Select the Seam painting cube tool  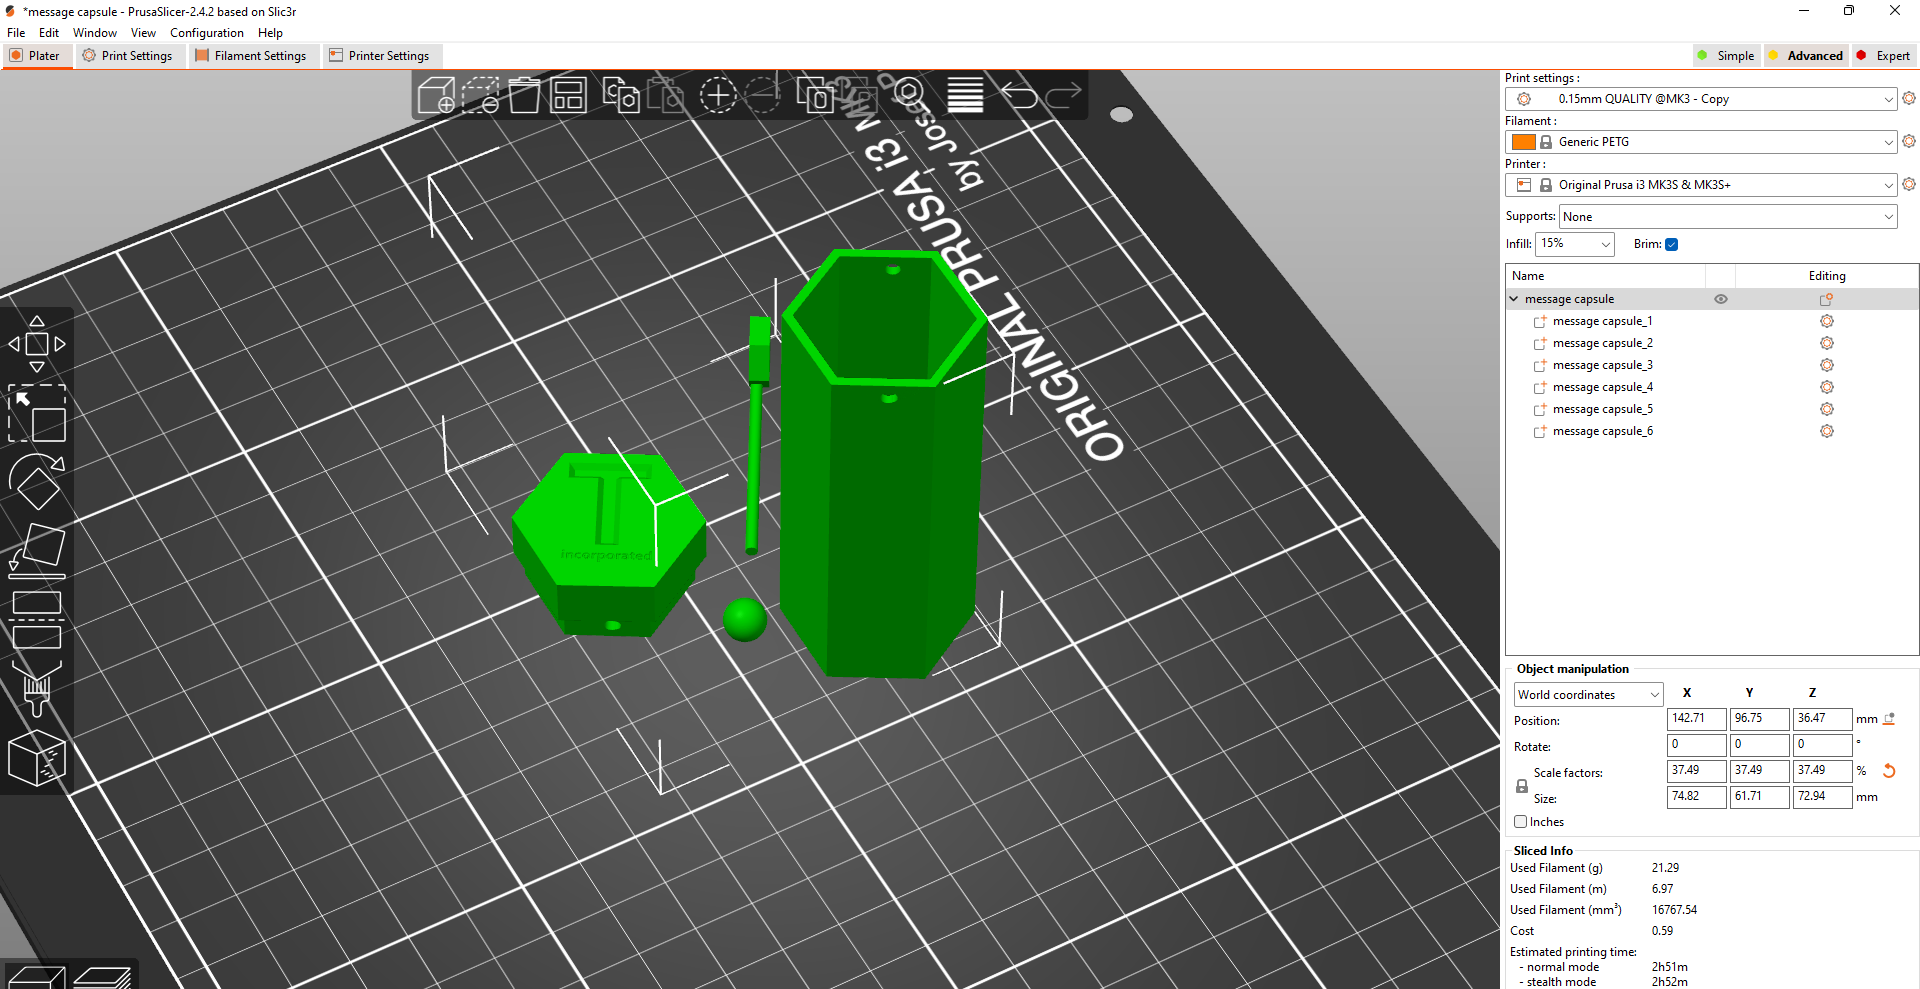click(37, 758)
